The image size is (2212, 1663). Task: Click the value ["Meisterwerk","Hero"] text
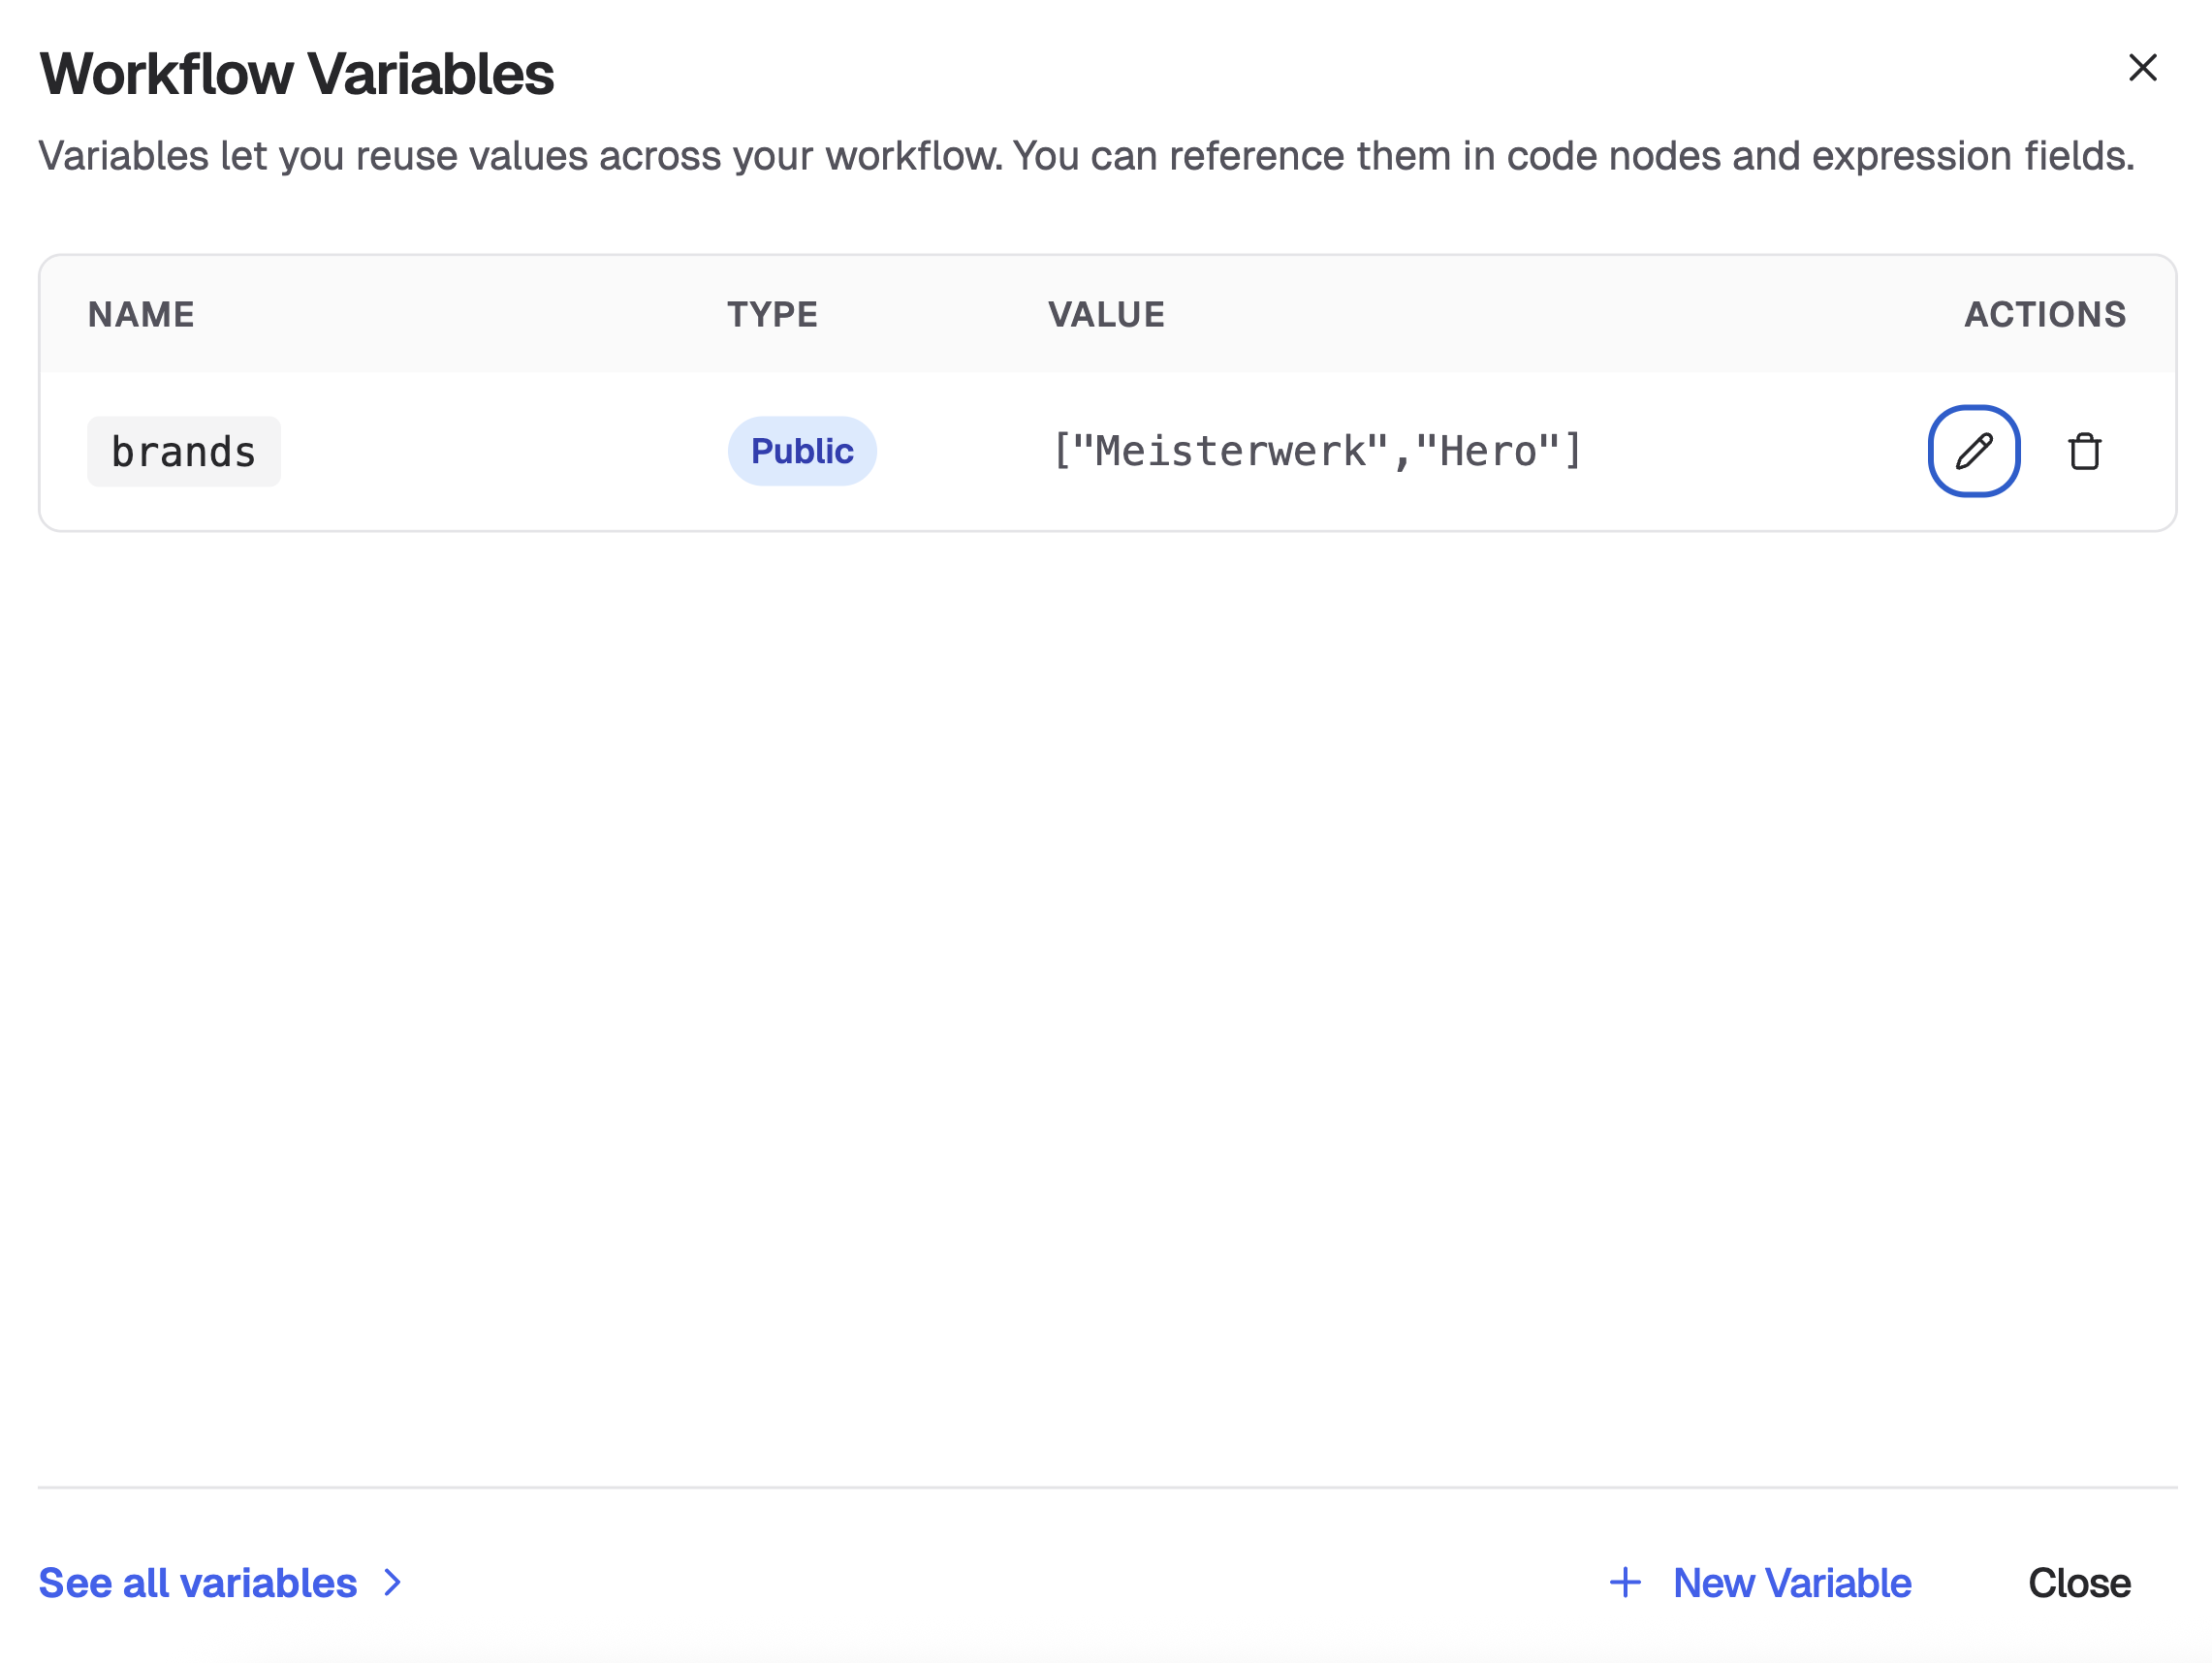tap(1315, 451)
